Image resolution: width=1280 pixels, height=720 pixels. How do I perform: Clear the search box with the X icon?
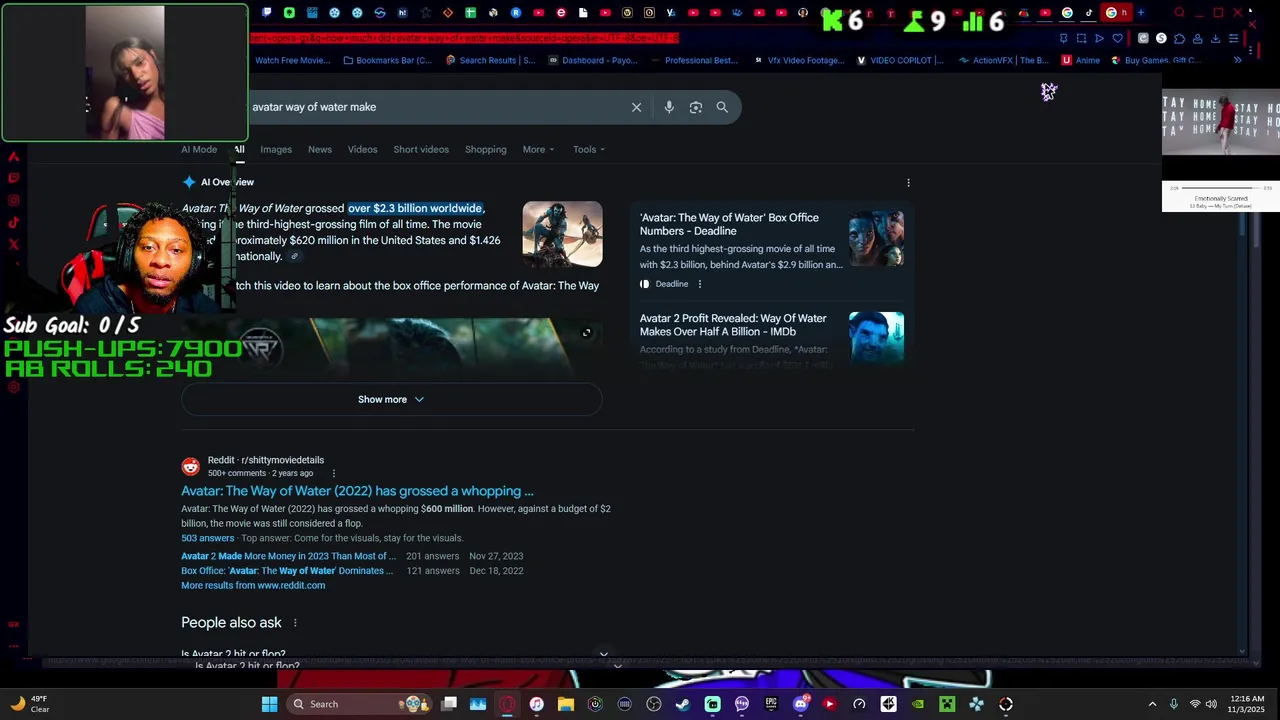pos(636,107)
